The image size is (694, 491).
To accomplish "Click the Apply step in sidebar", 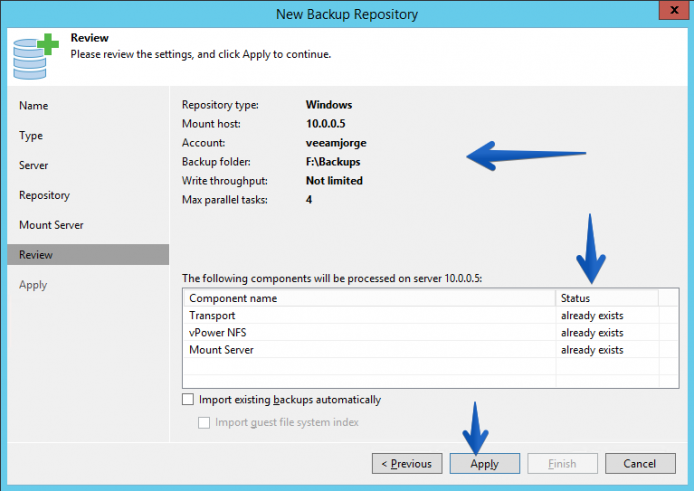I will click(33, 285).
